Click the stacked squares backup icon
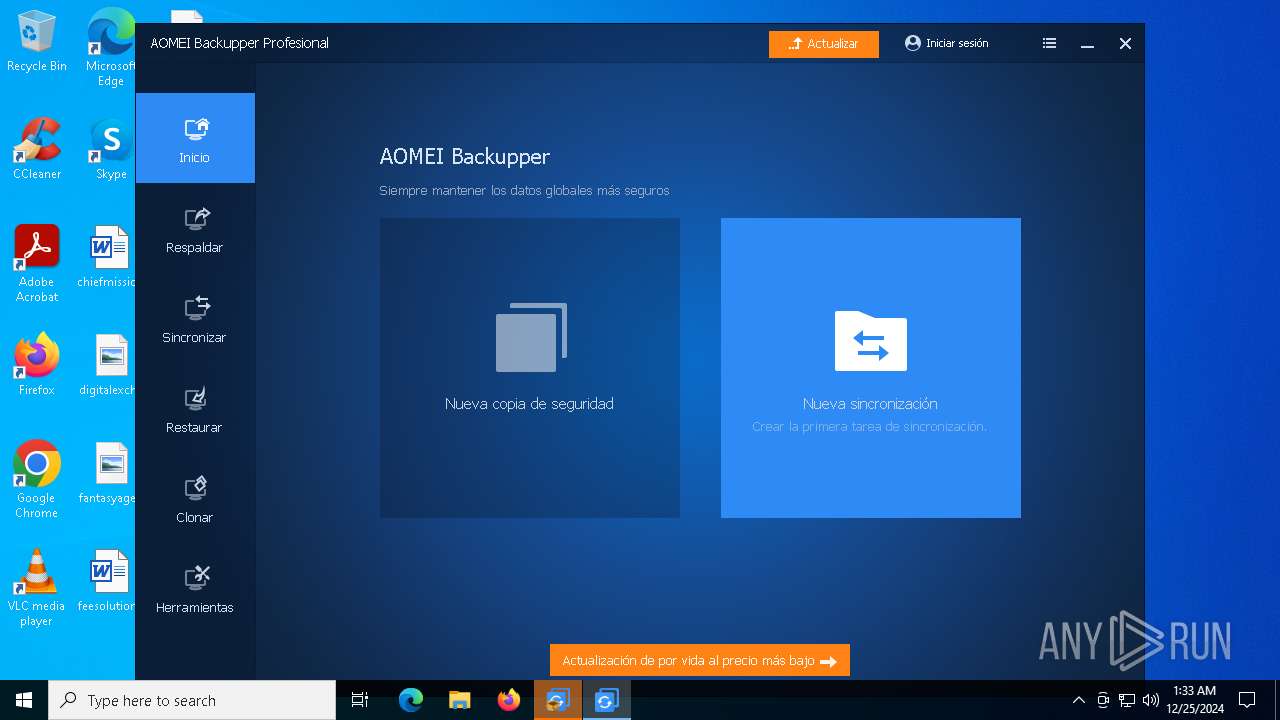This screenshot has height=720, width=1280. (531, 337)
